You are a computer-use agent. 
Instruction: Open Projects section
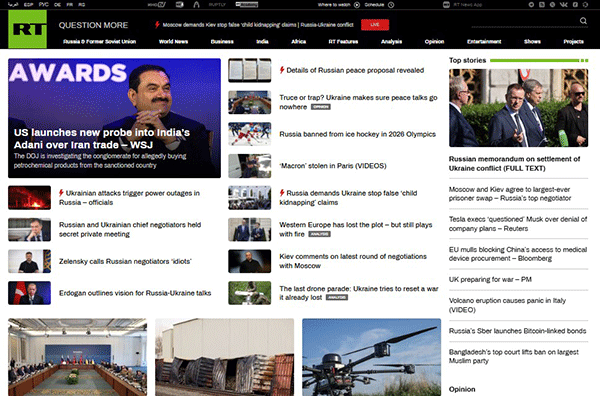574,41
